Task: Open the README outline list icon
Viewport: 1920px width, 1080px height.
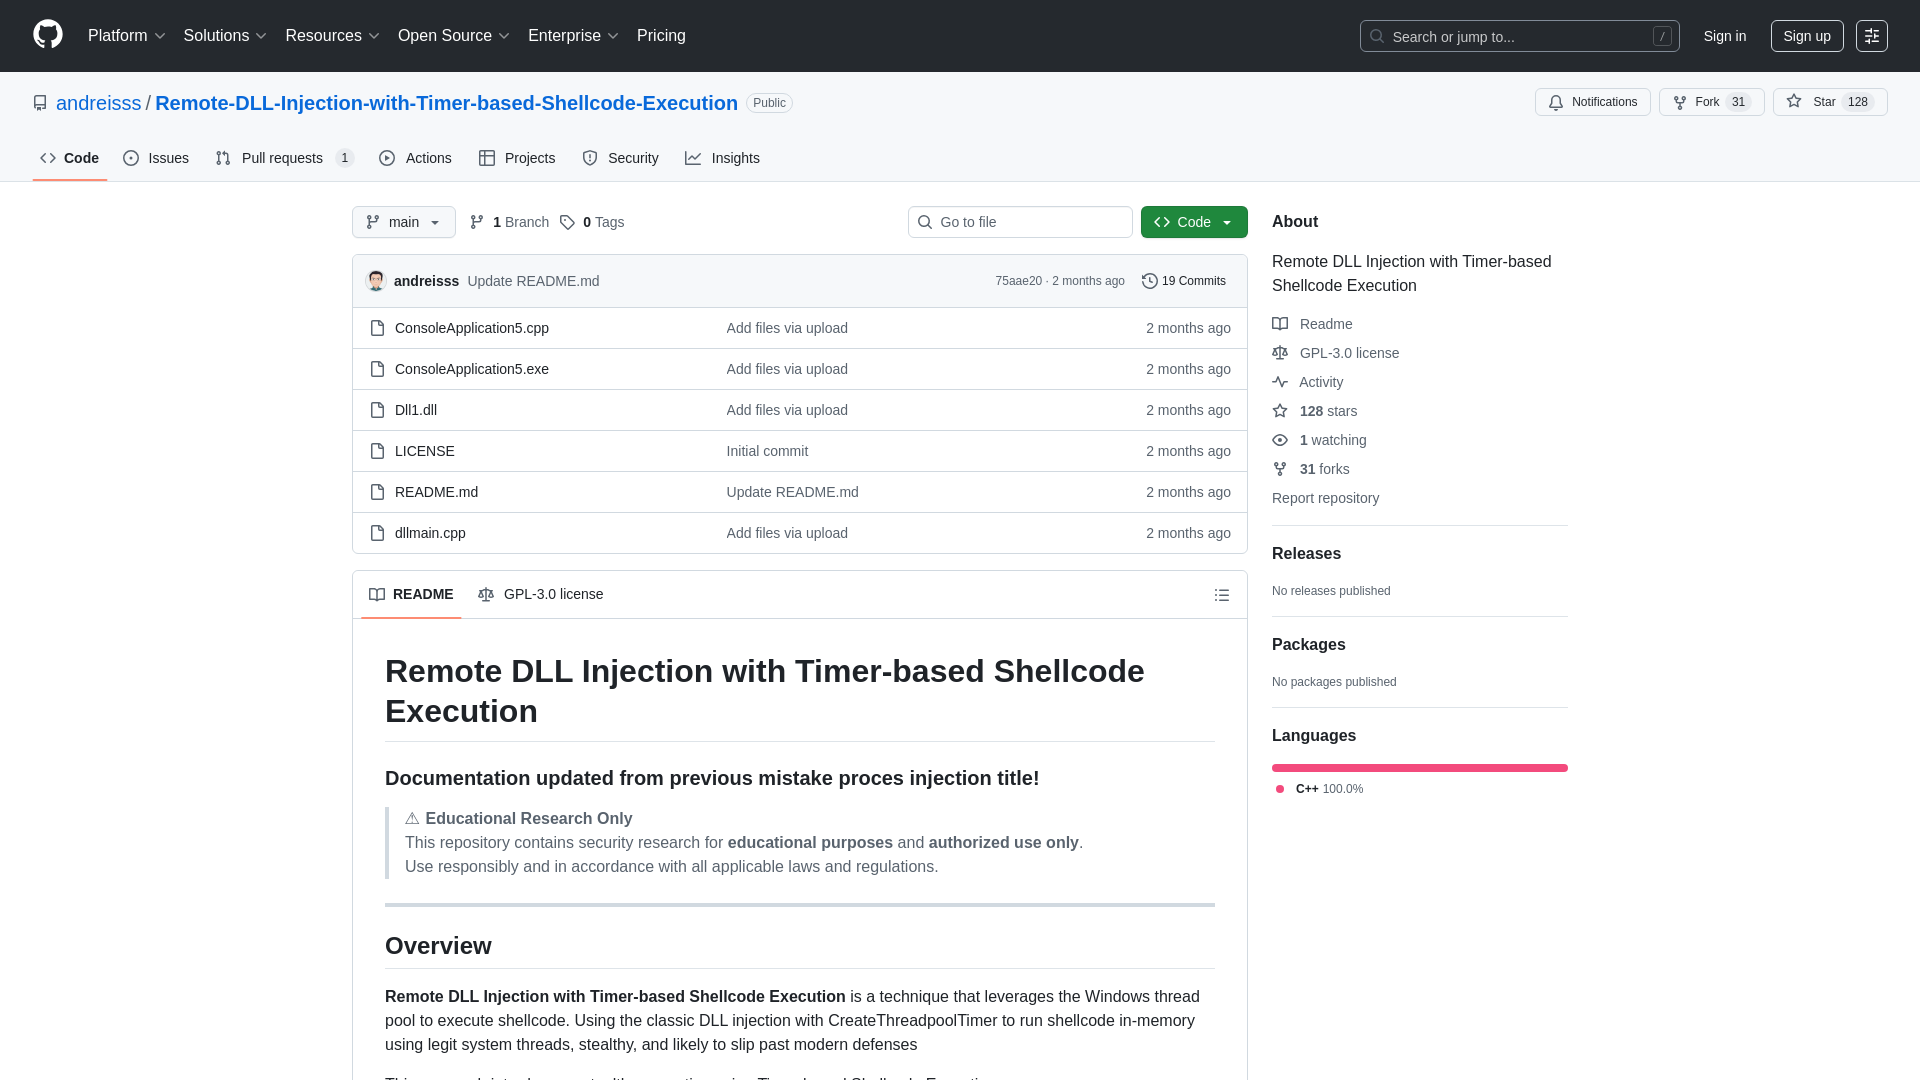Action: tap(1221, 595)
